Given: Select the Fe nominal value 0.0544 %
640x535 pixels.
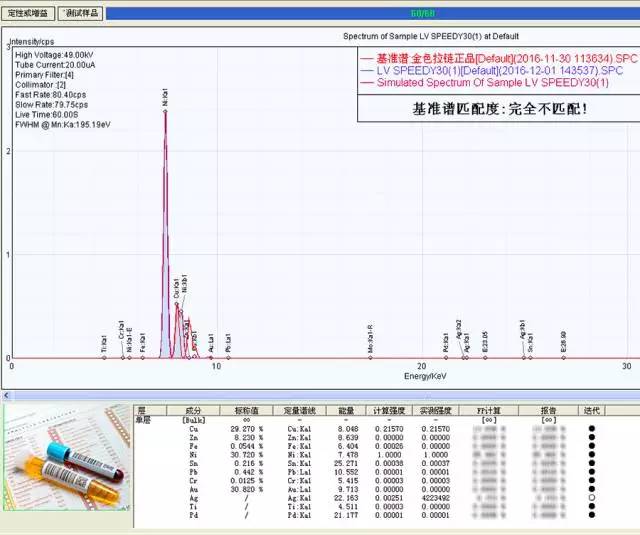Looking at the screenshot, I should click(247, 446).
